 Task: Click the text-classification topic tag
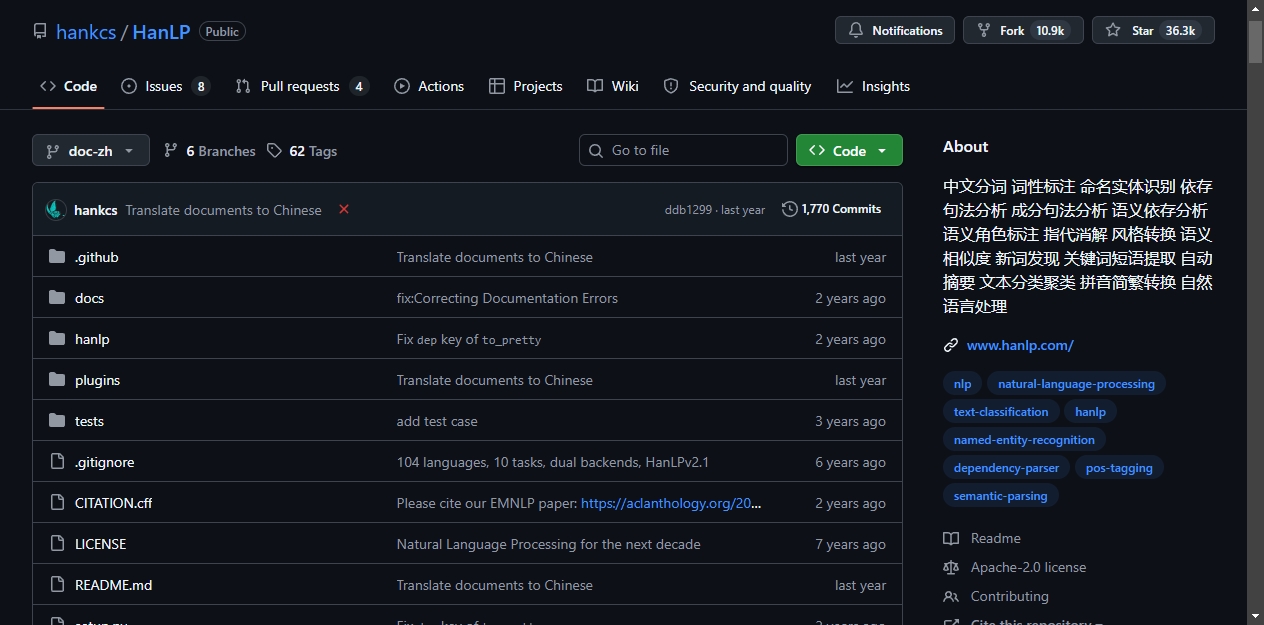pos(1001,412)
